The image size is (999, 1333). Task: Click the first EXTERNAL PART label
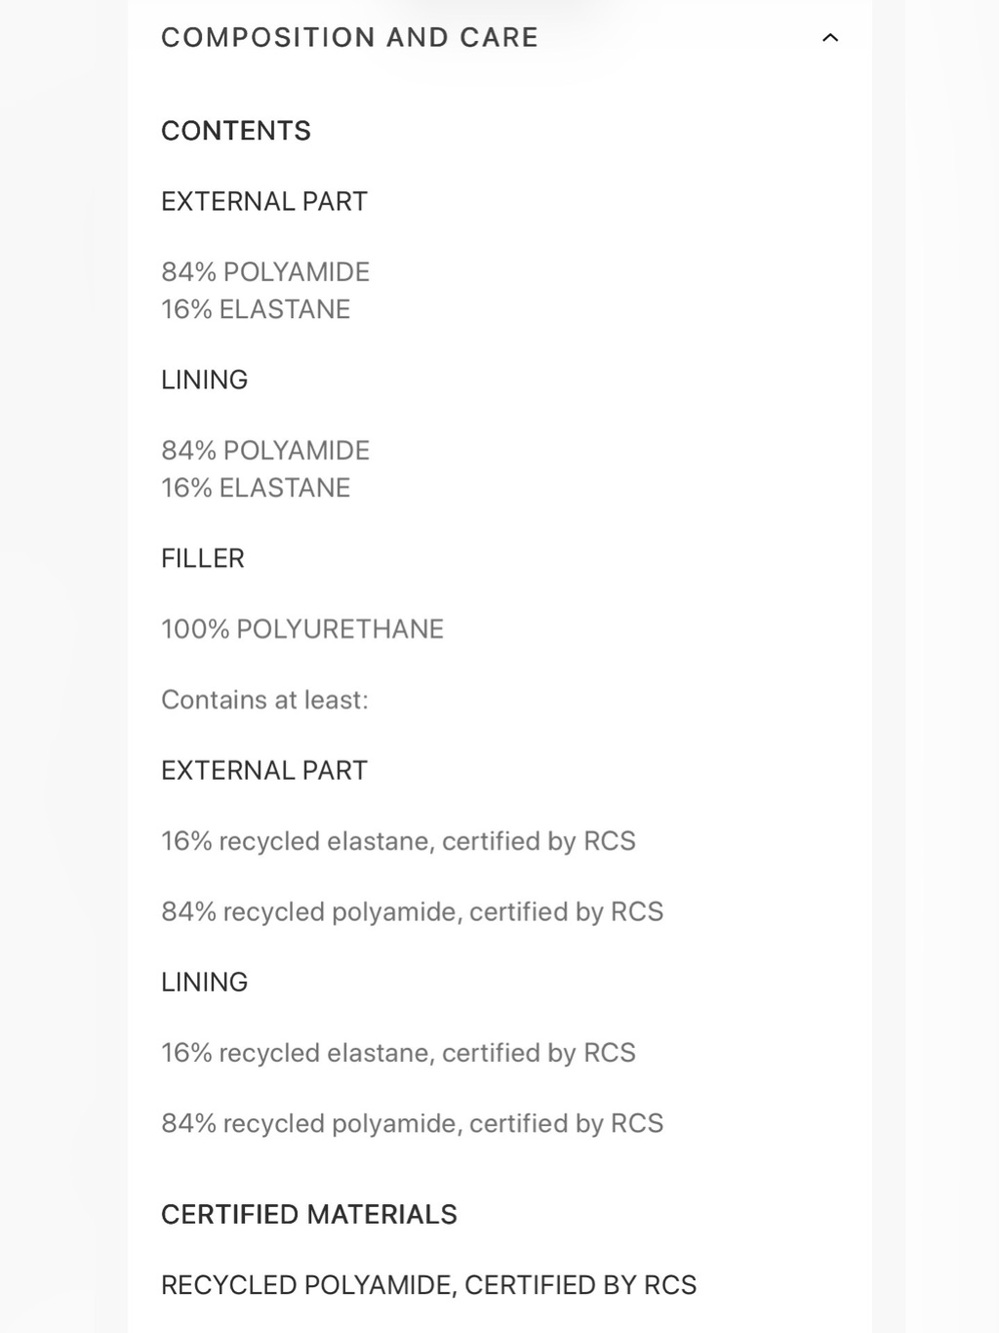264,202
